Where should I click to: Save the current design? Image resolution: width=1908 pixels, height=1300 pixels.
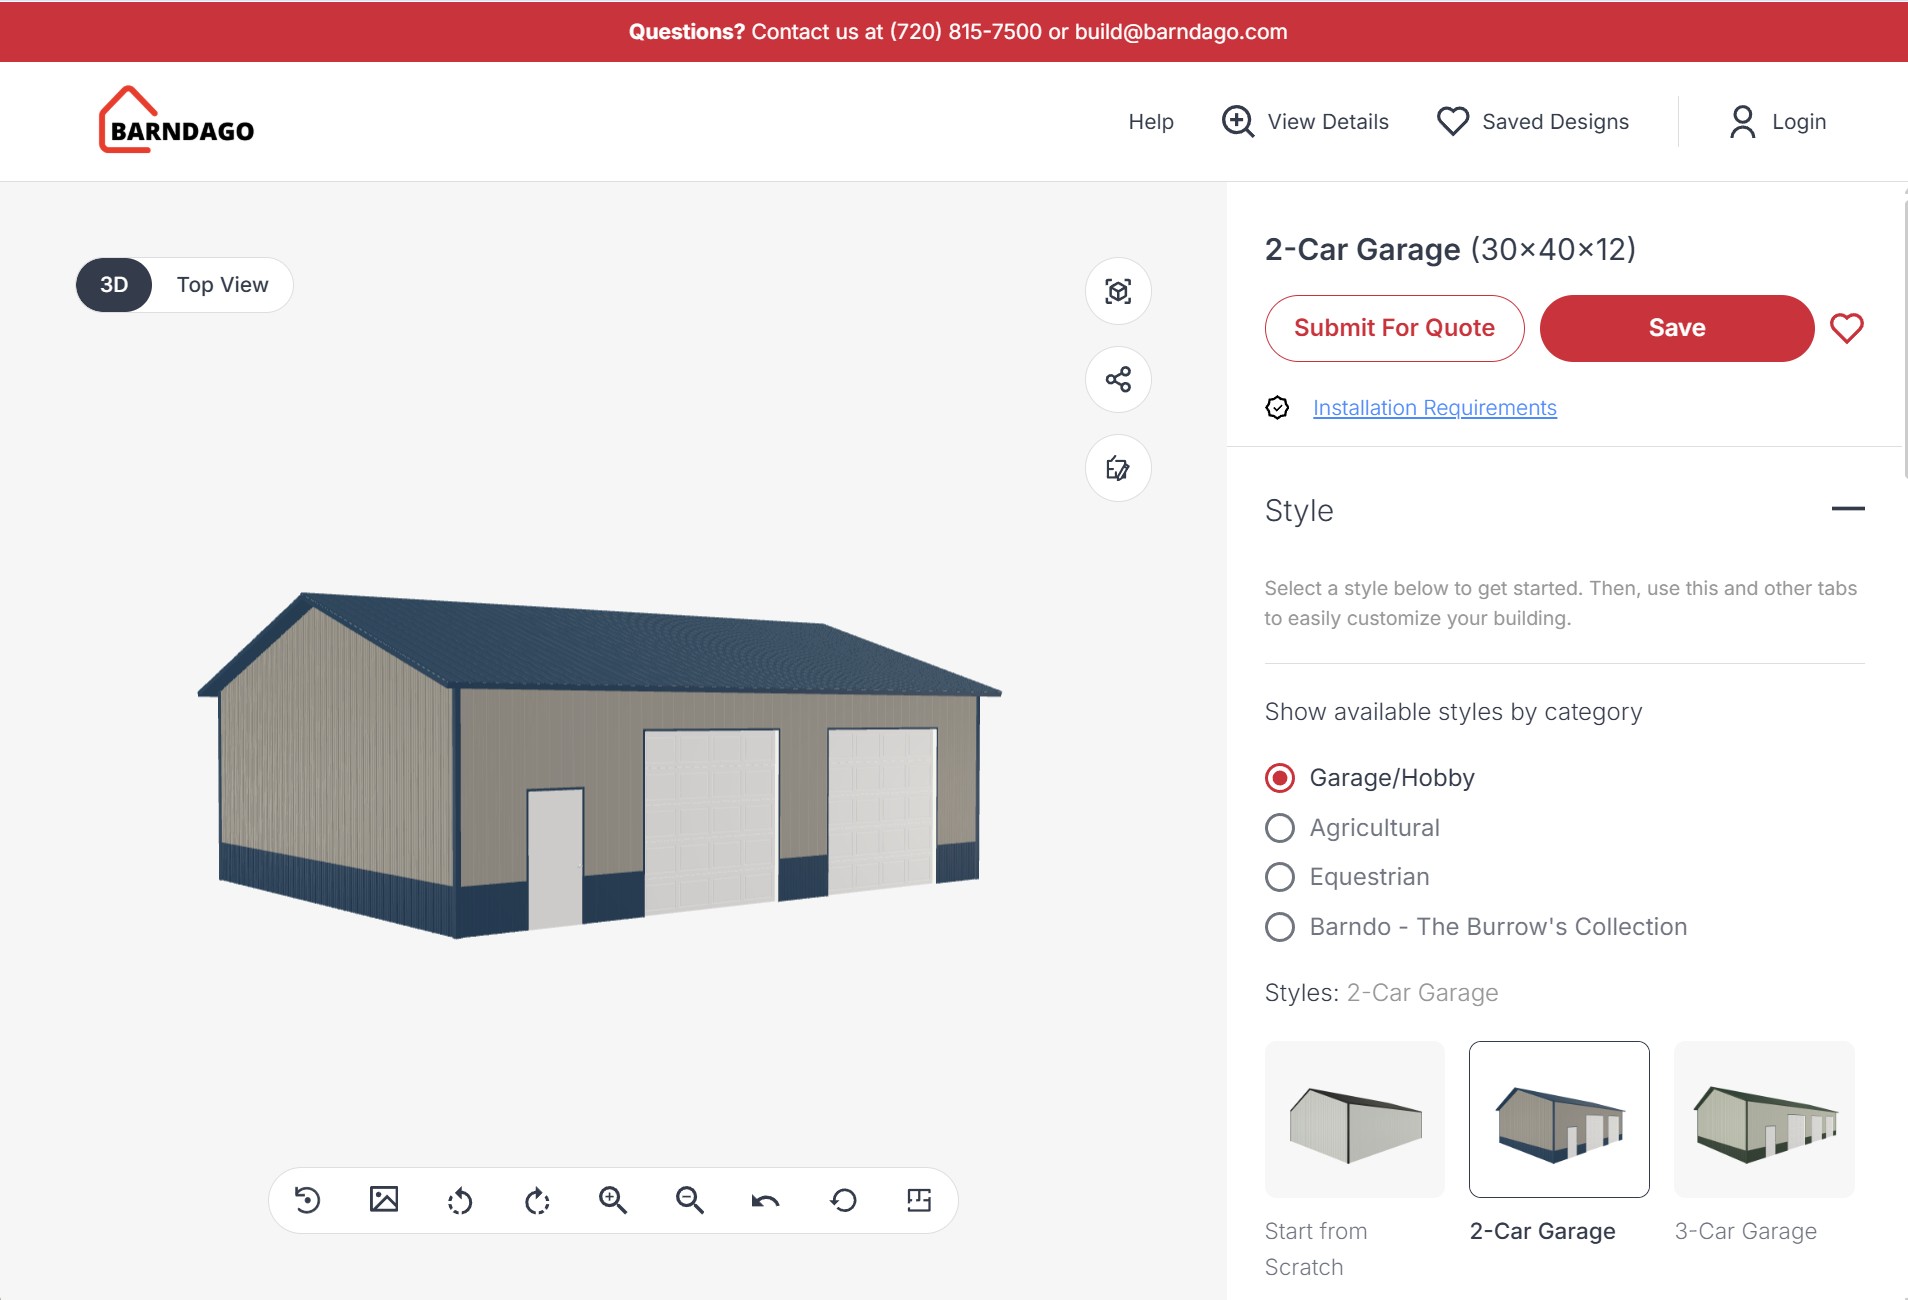1677,328
